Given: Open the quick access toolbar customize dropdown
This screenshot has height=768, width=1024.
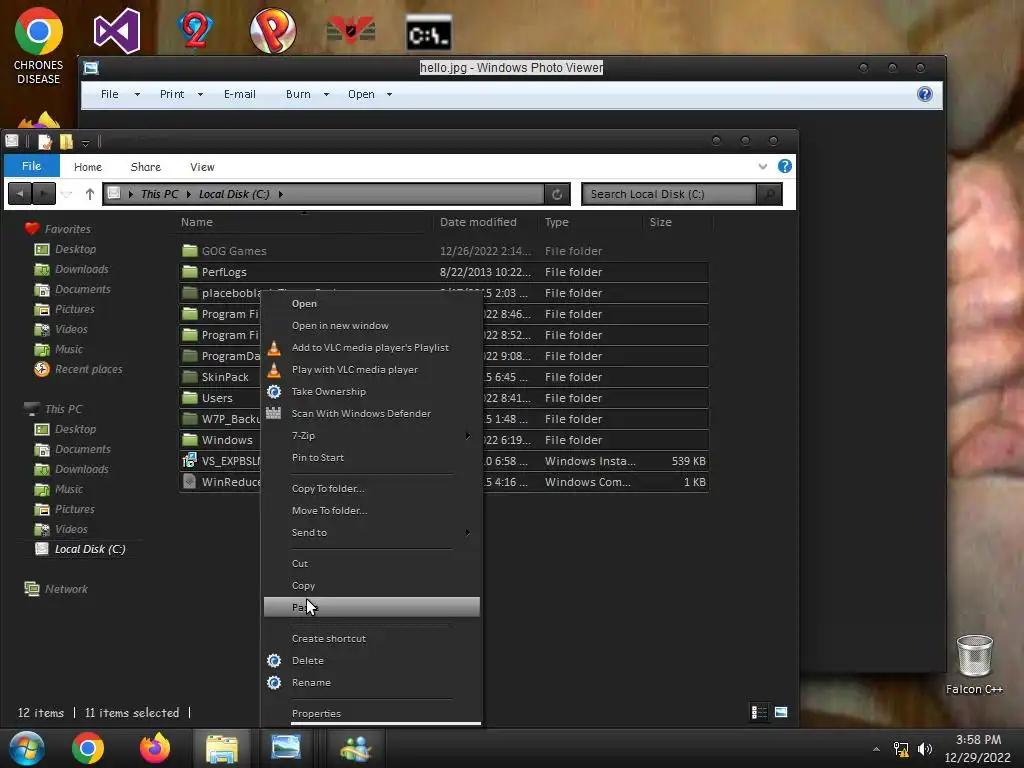Looking at the screenshot, I should [85, 142].
